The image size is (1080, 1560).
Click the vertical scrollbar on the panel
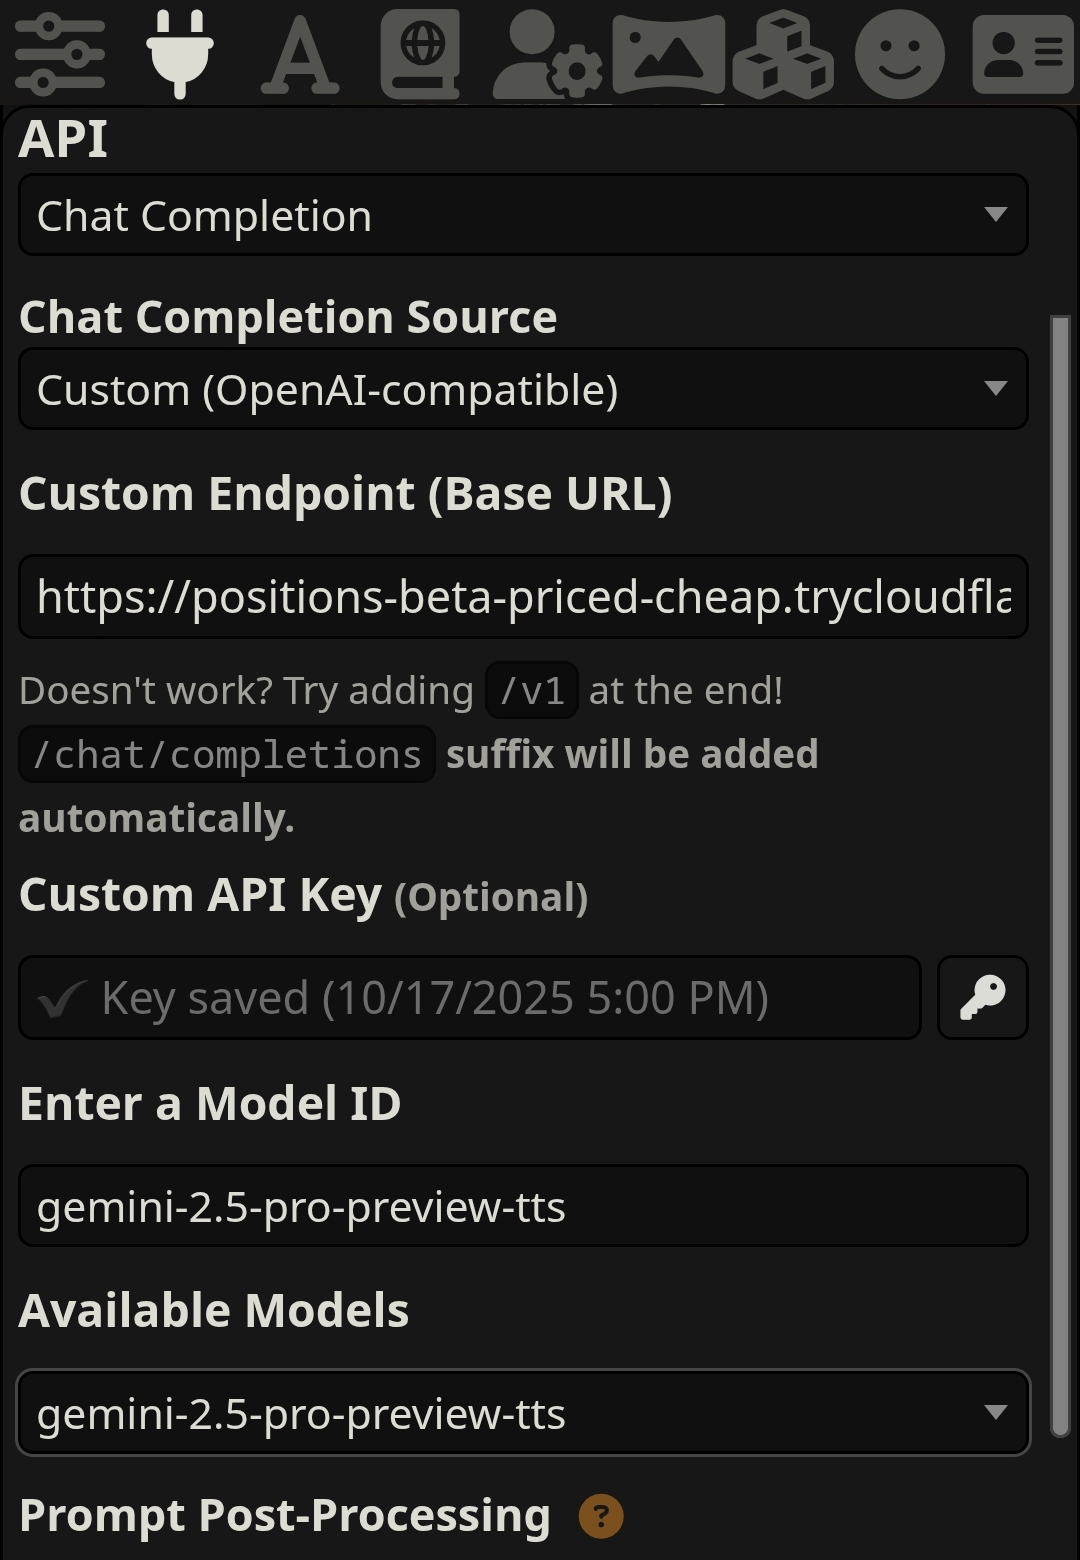point(1060,875)
